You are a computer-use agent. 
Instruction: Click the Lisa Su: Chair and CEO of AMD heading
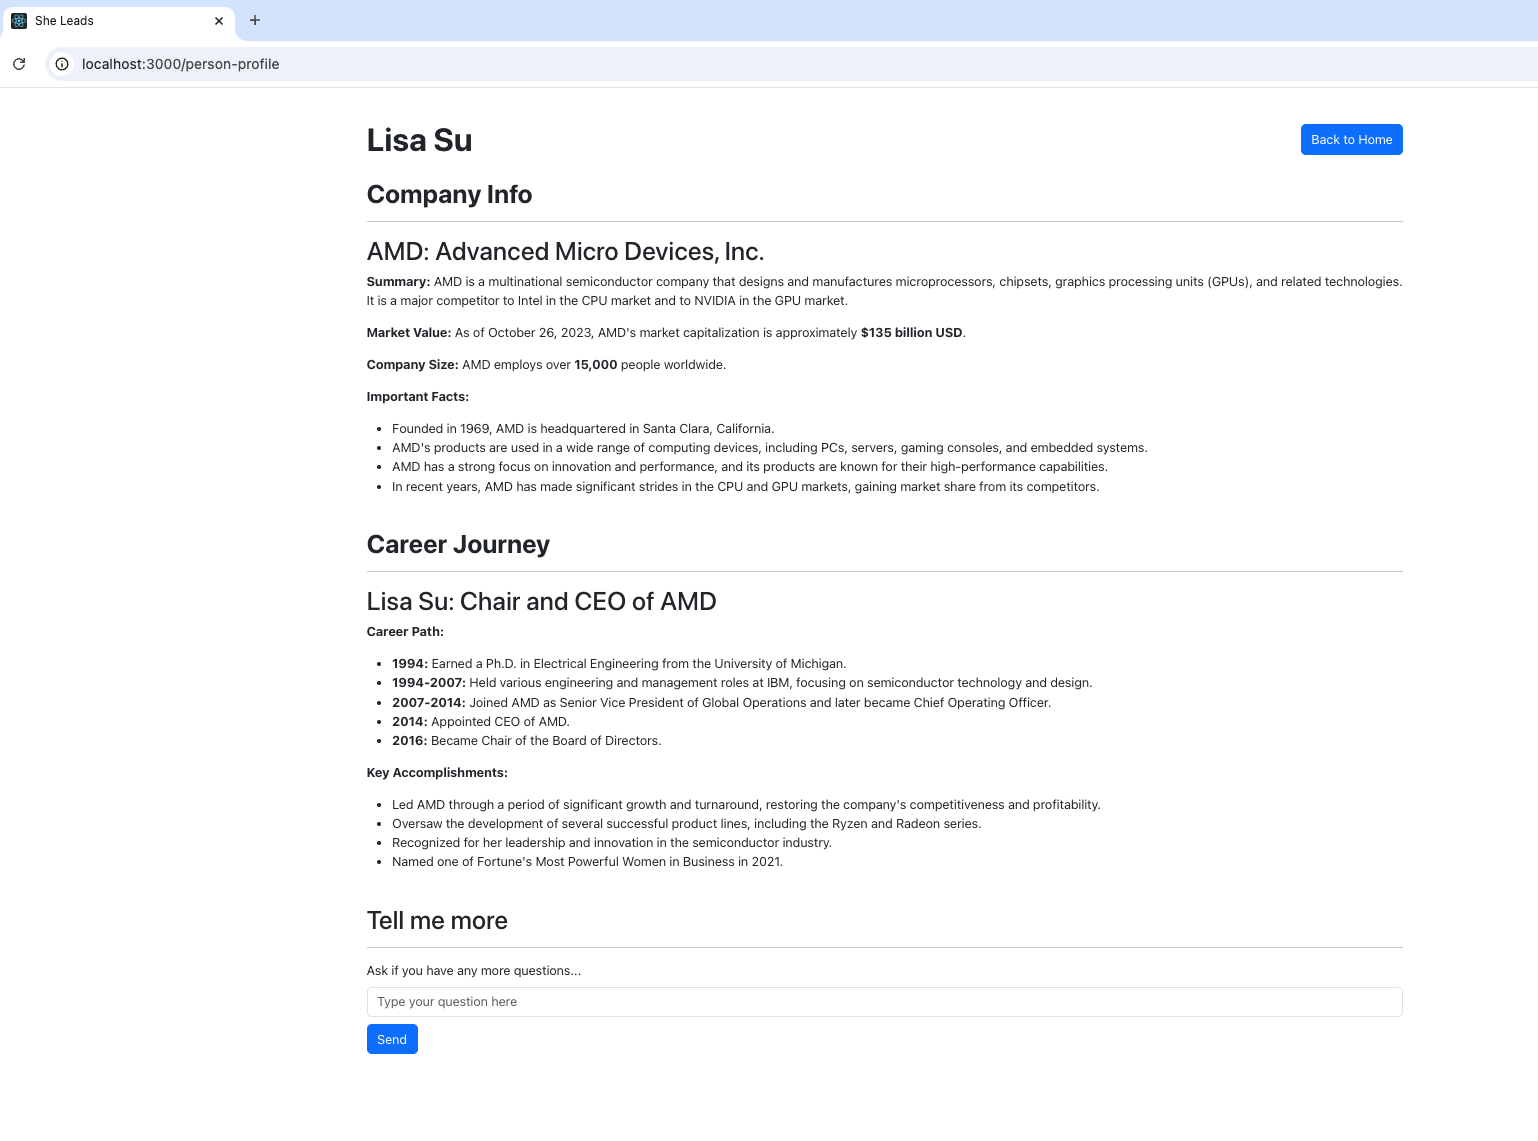pyautogui.click(x=541, y=601)
